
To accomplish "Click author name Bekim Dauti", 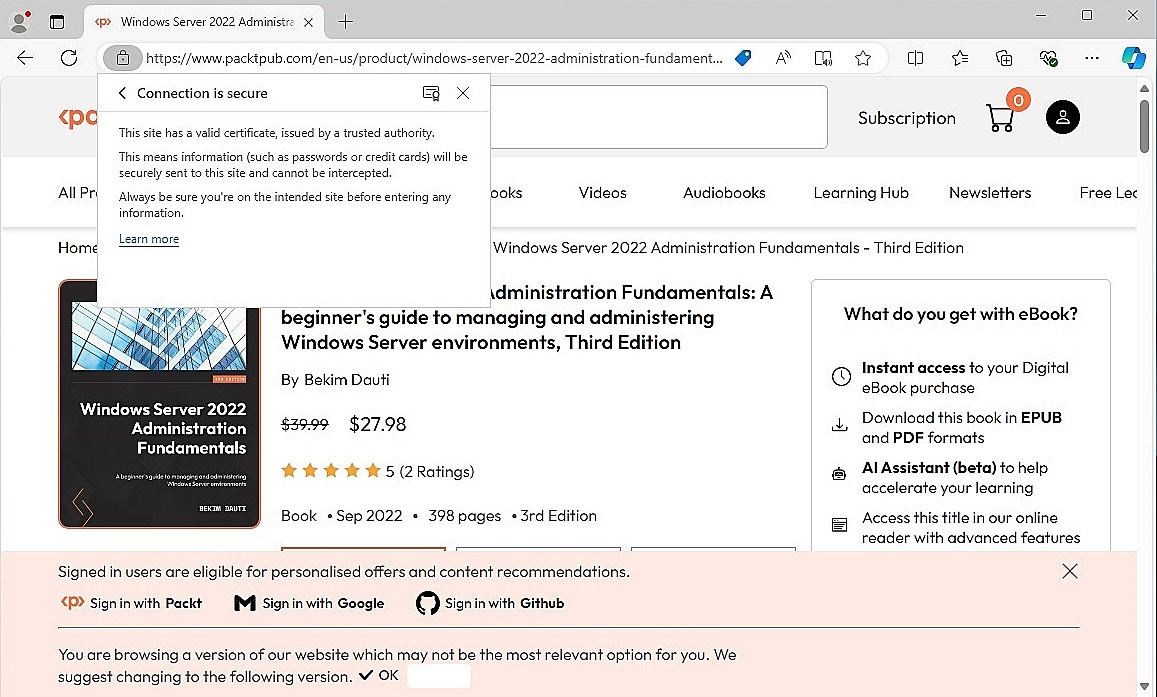I will click(347, 380).
